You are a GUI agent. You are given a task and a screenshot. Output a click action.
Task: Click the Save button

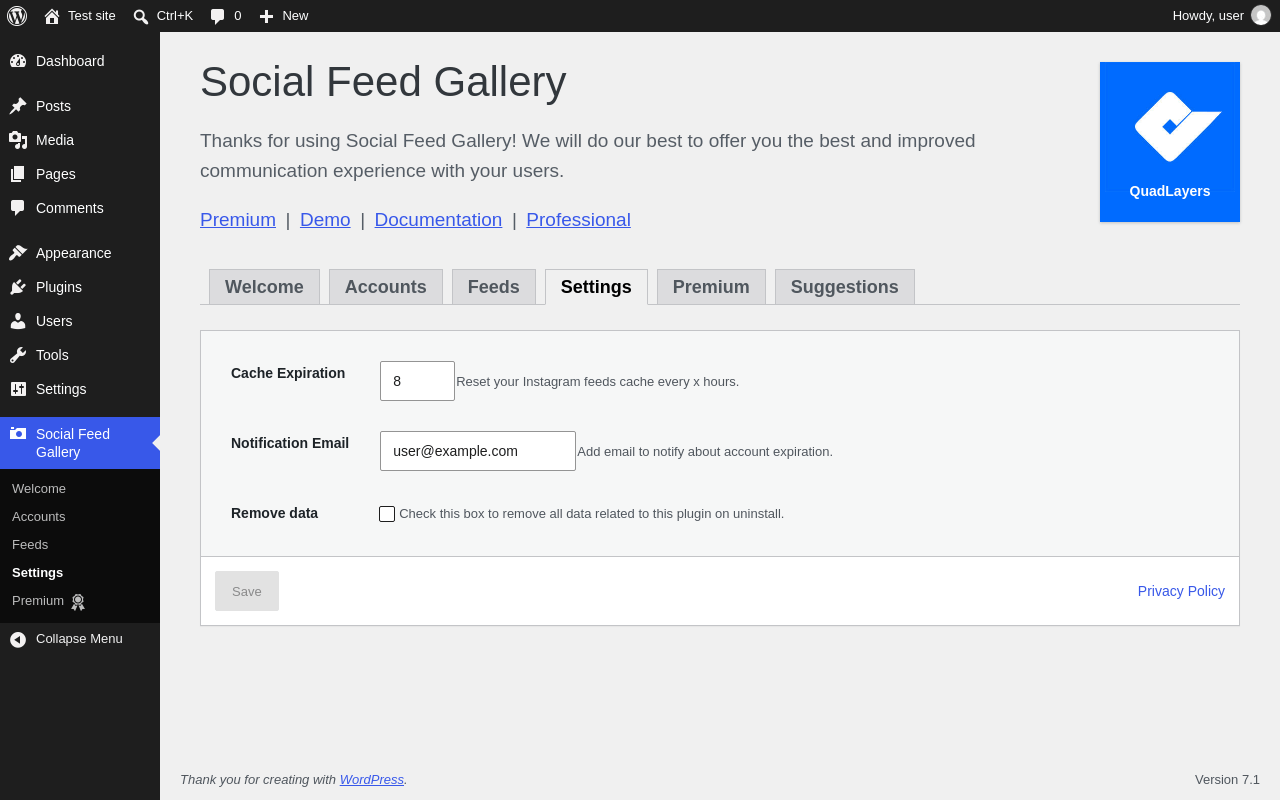247,591
